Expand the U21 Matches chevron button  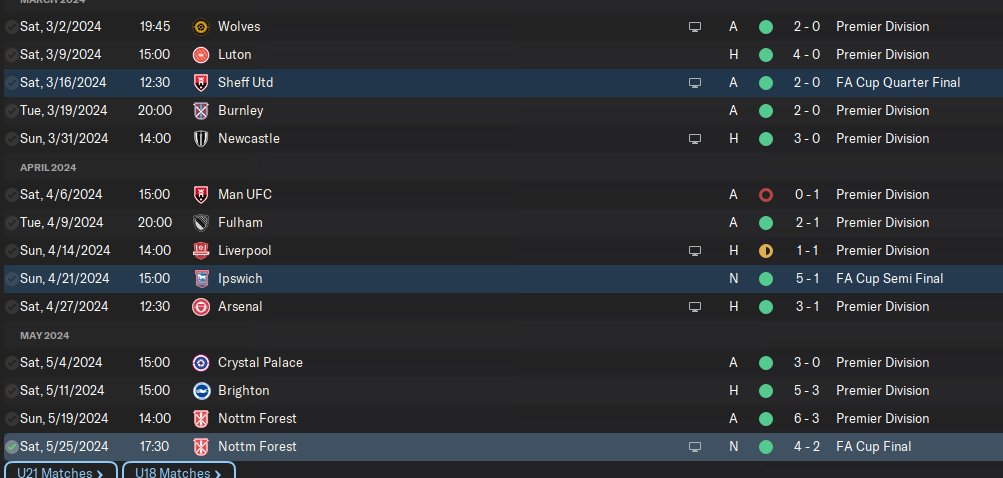[61, 472]
